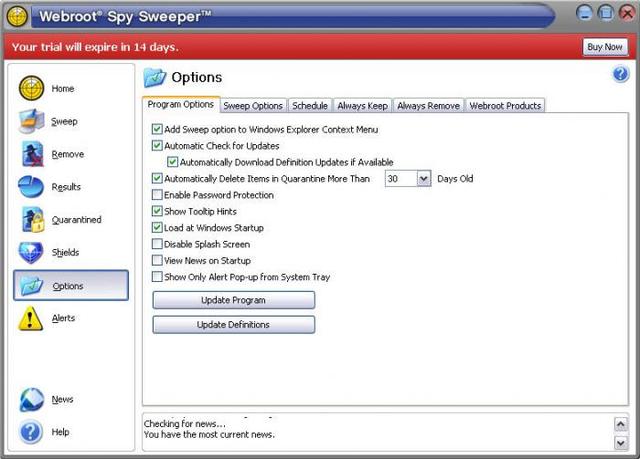This screenshot has width=640, height=459.
Task: Open the Alerts label in sidebar
Action: point(64,318)
